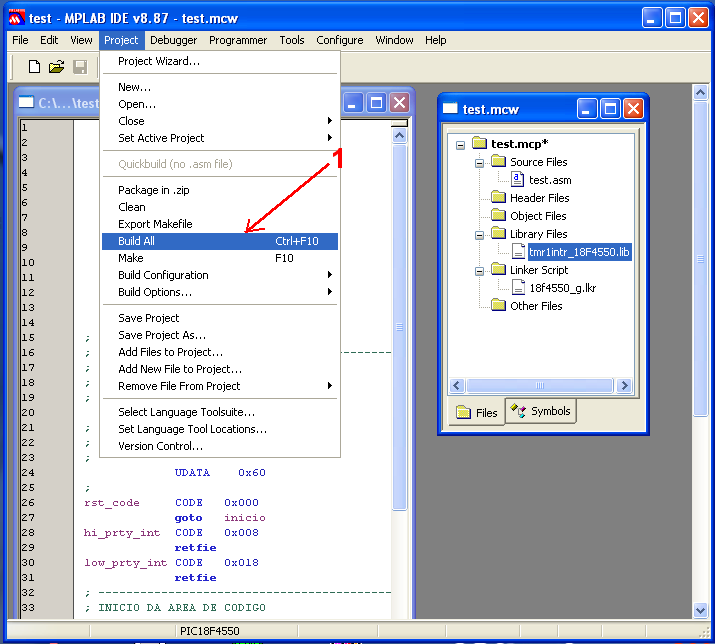Minimize the test.mcw project window
The image size is (715, 644).
(586, 109)
